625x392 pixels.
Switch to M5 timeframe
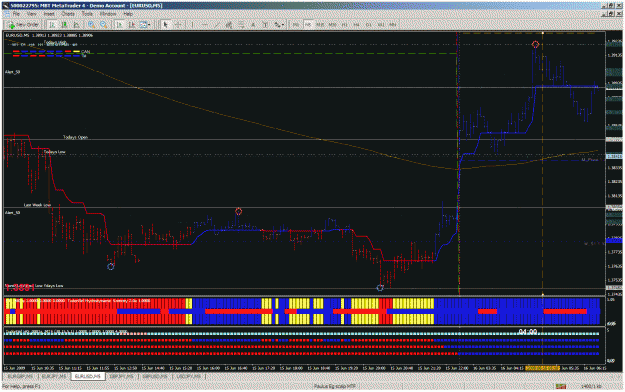pyautogui.click(x=308, y=25)
